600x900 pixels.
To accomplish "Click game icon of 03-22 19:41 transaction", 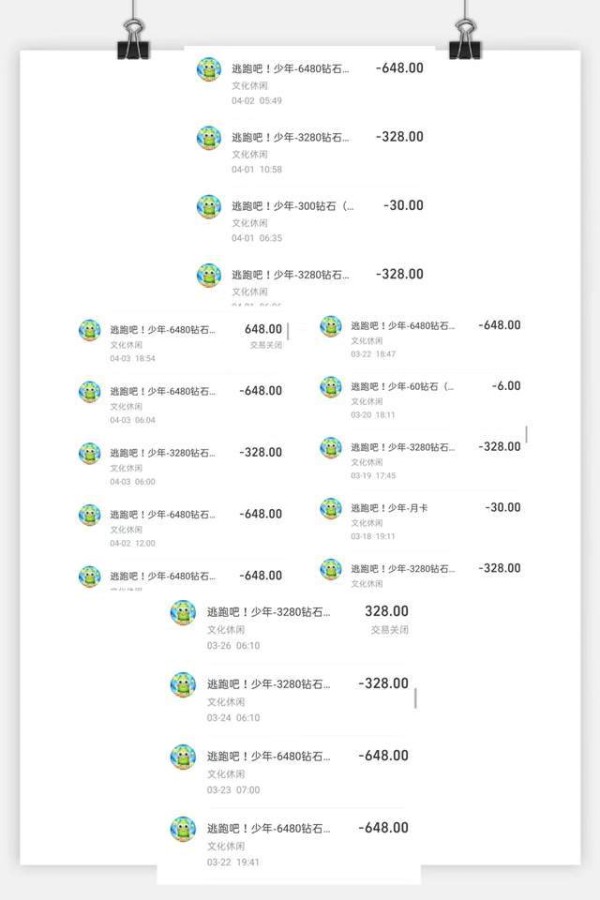I will click(x=182, y=829).
